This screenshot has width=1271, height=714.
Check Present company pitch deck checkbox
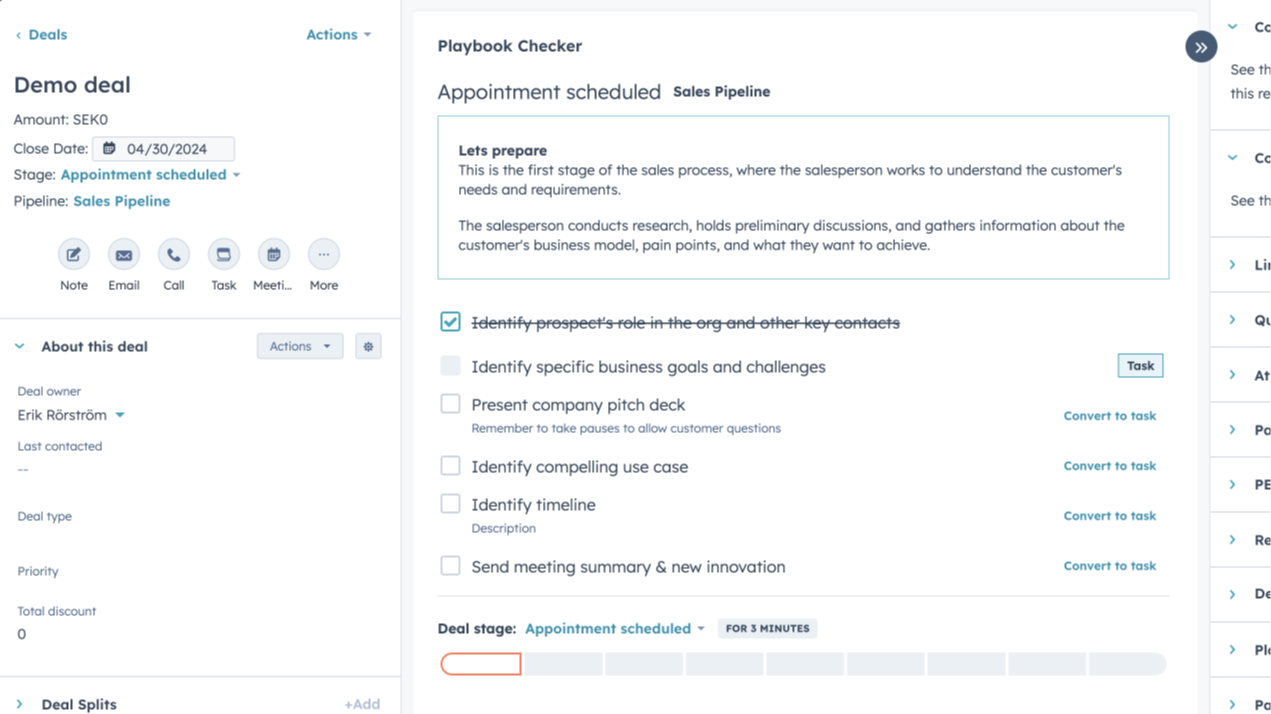[x=451, y=404]
